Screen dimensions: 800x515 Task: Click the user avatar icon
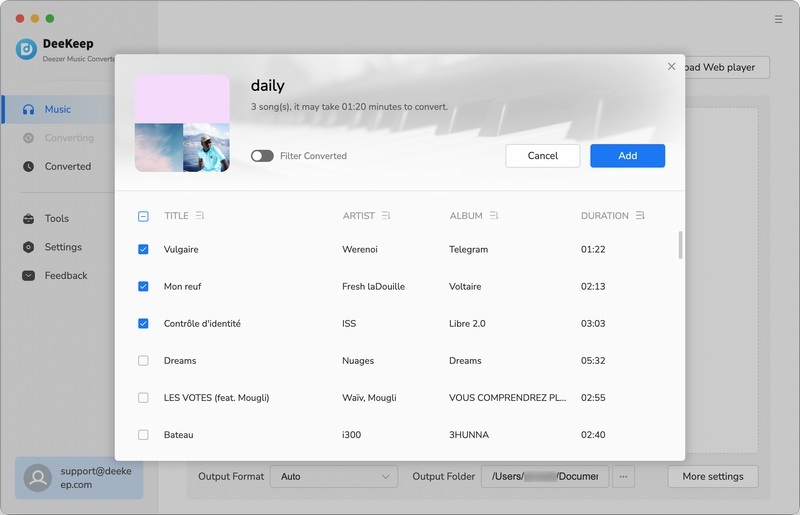pos(38,478)
